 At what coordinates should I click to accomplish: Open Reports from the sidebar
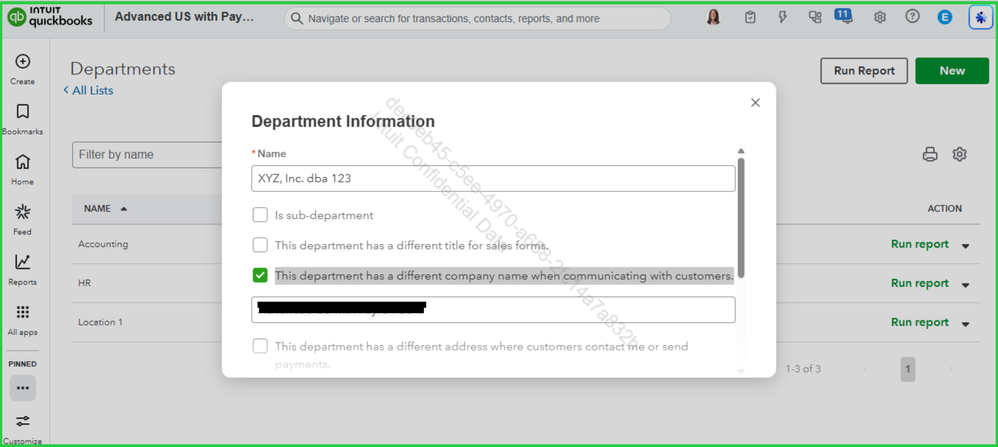click(22, 270)
